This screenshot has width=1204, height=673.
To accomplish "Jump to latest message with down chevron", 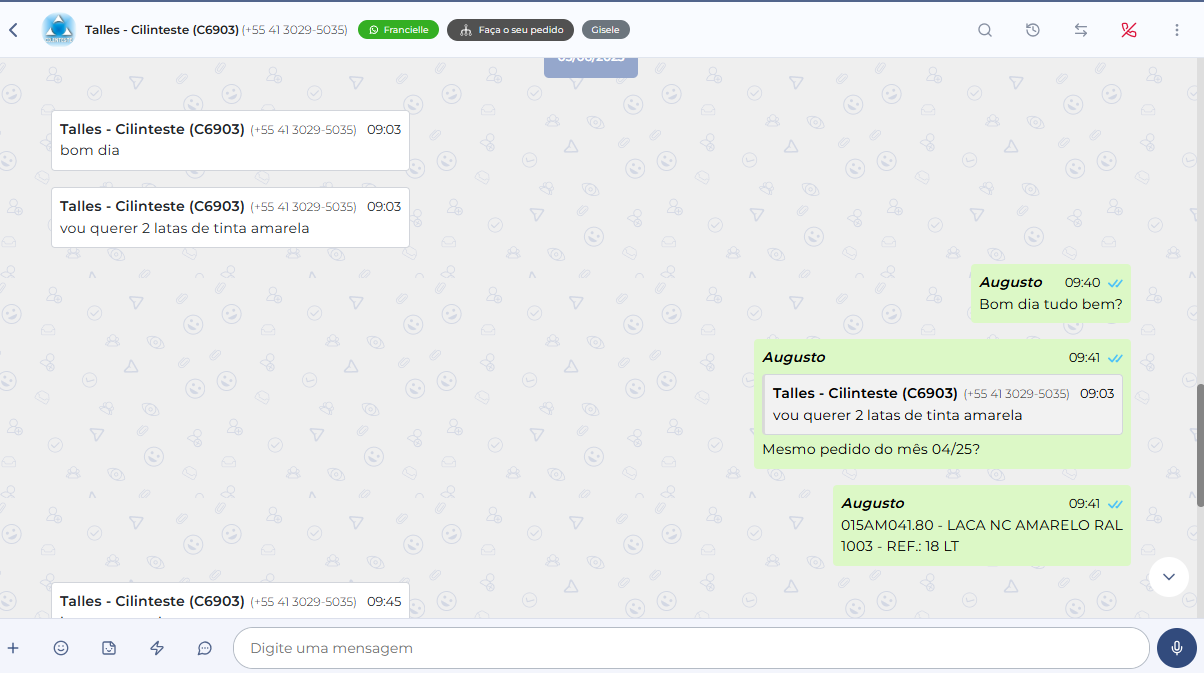I will click(x=1168, y=576).
